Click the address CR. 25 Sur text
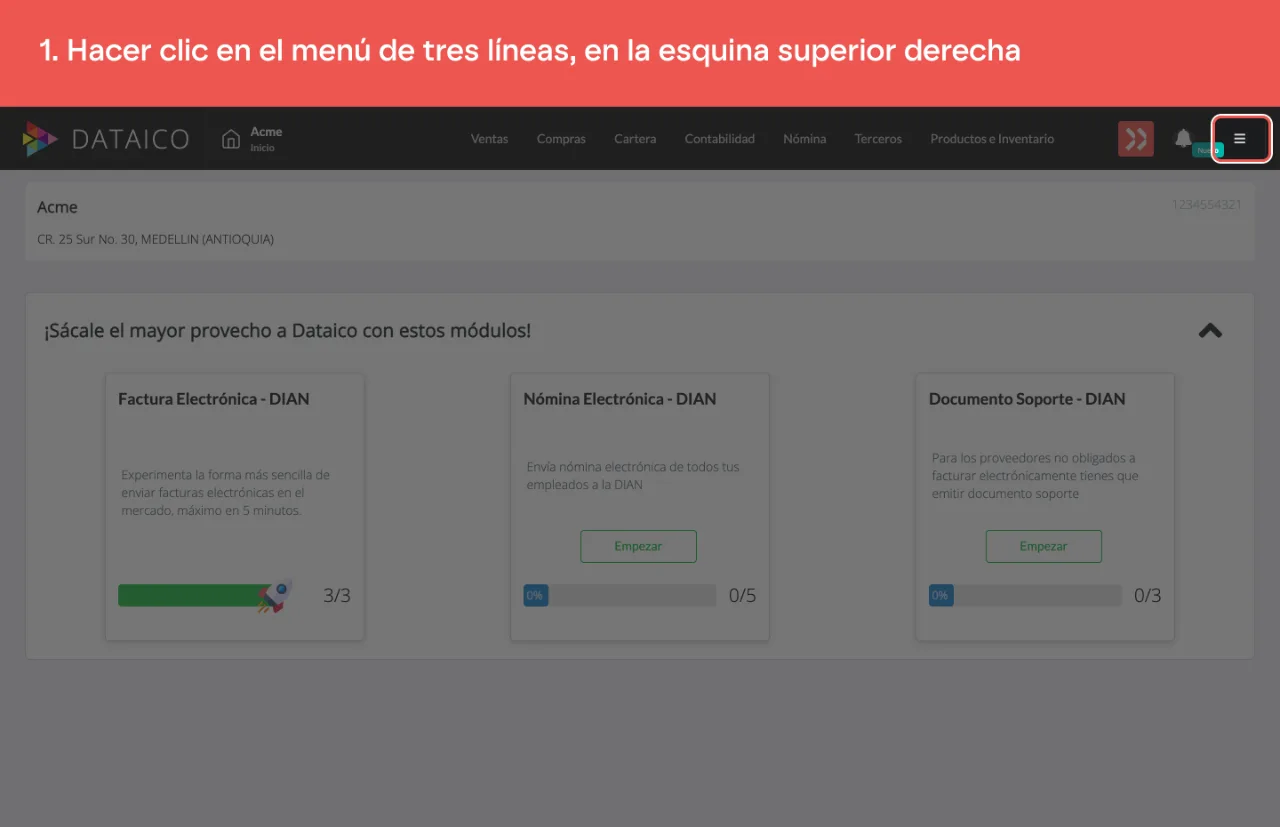1280x827 pixels. coord(155,239)
